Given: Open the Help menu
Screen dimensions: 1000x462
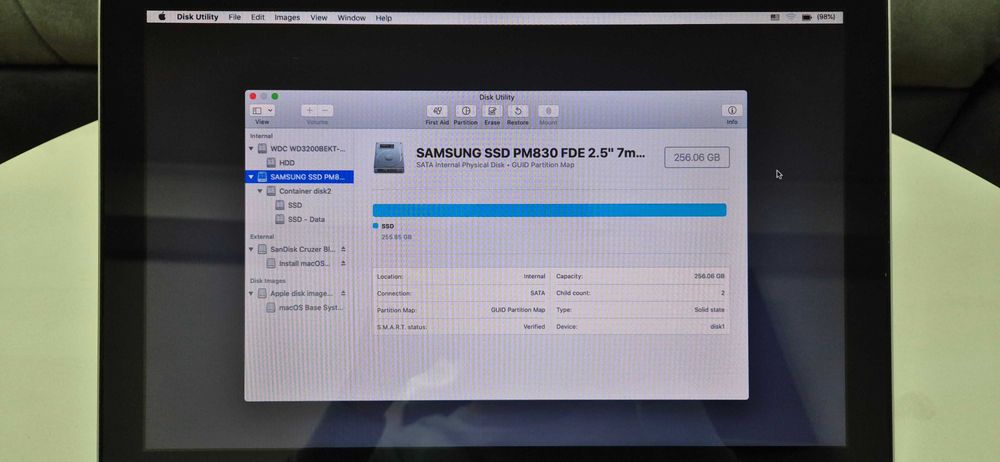Looking at the screenshot, I should tap(384, 18).
